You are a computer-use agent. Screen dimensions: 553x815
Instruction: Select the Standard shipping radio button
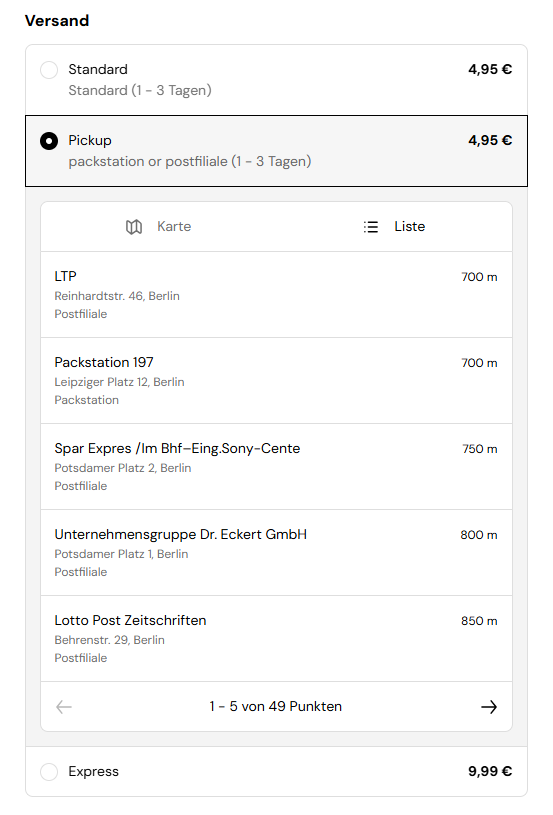point(49,70)
